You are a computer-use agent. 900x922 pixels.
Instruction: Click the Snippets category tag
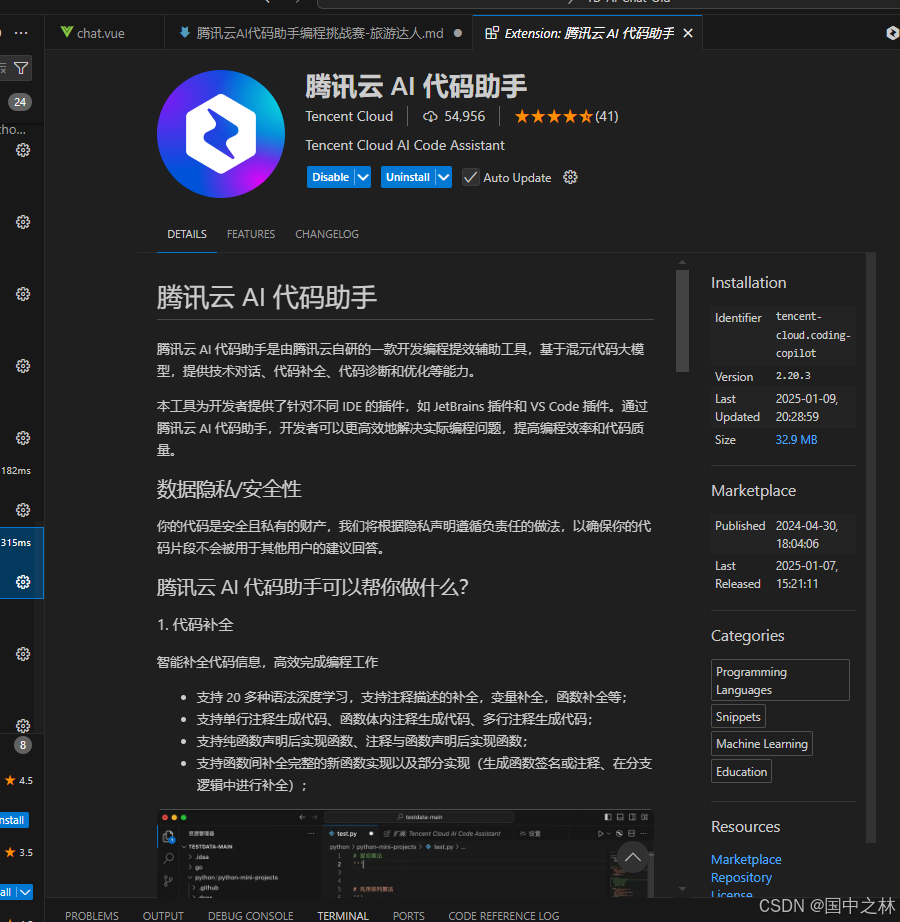click(x=738, y=717)
